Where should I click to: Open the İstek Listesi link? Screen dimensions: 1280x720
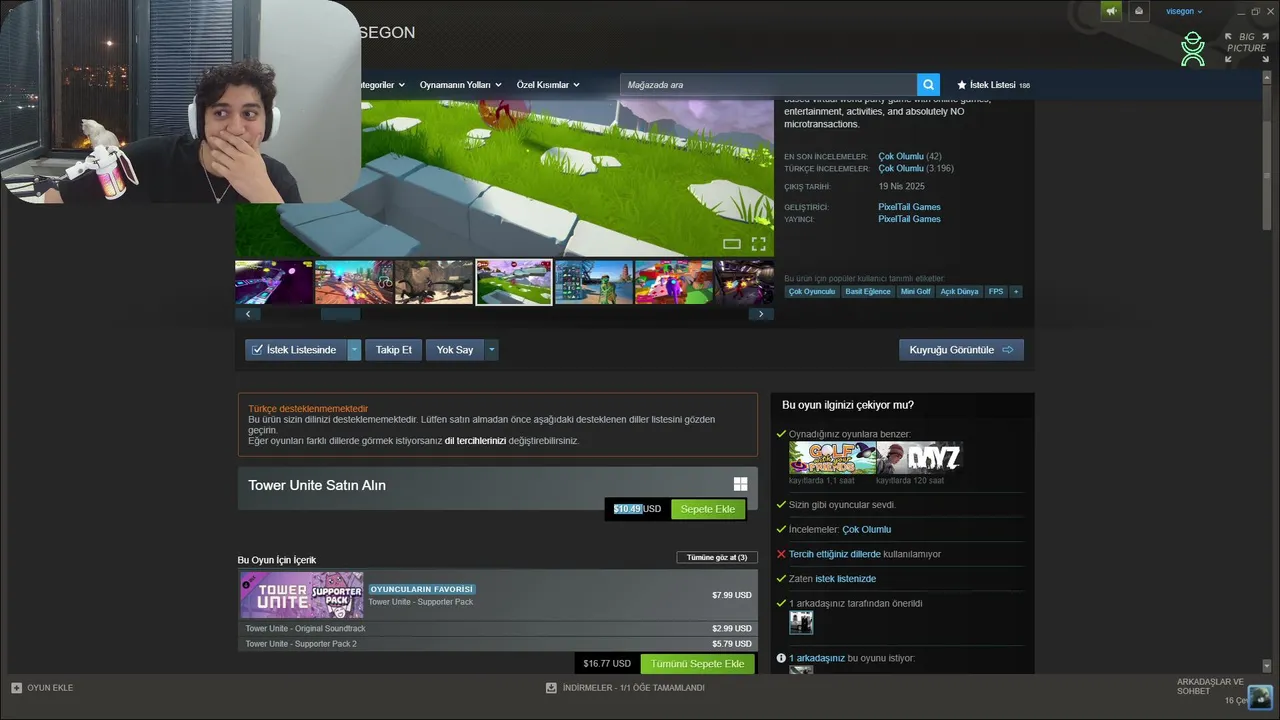[993, 85]
